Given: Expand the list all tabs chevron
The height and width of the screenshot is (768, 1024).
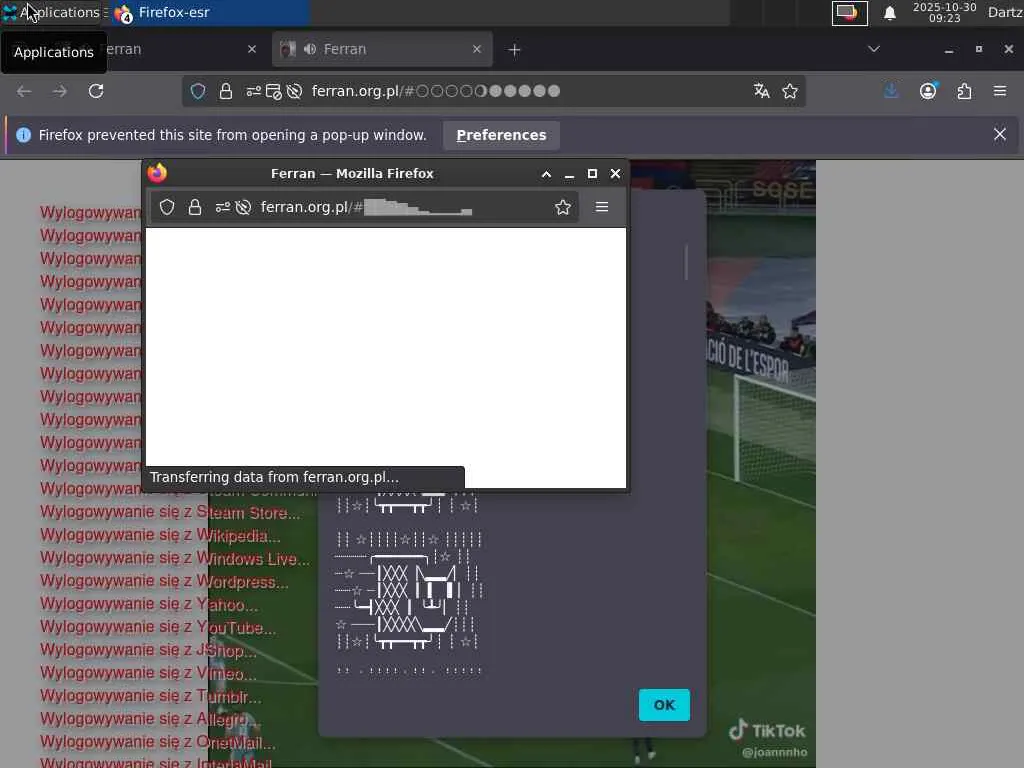Looking at the screenshot, I should pyautogui.click(x=874, y=49).
